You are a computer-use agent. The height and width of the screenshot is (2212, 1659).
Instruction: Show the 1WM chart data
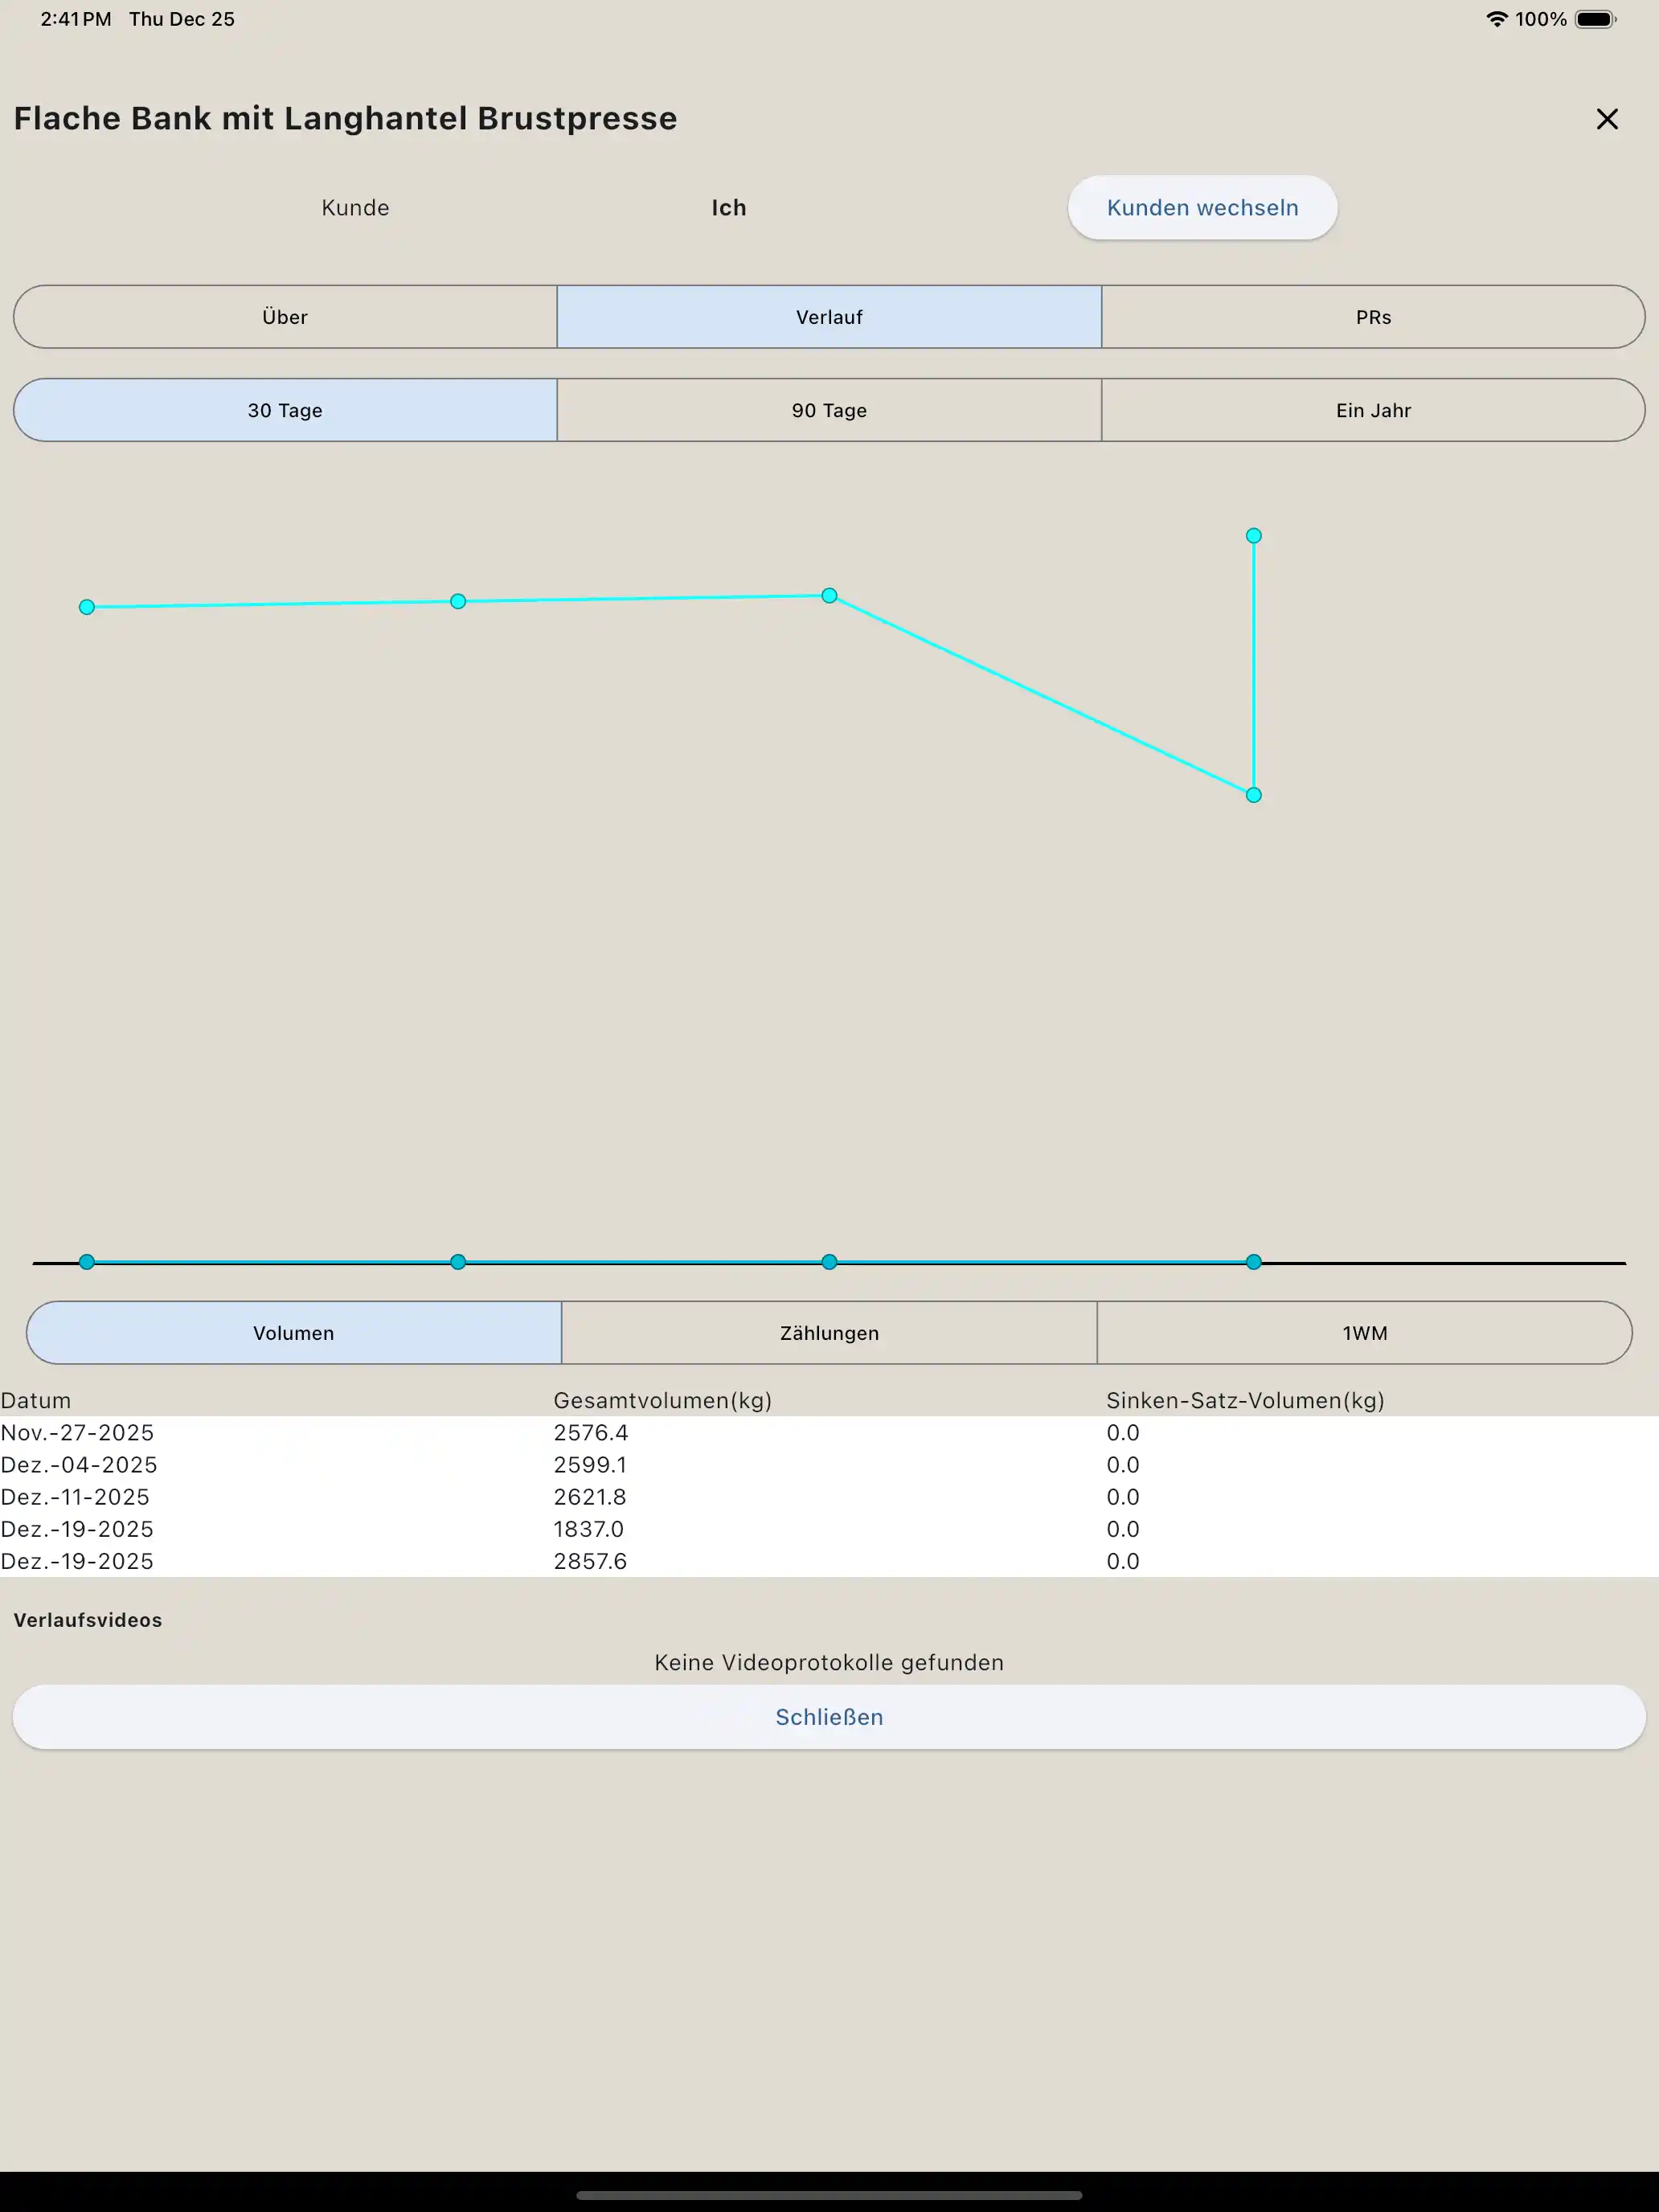[x=1364, y=1333]
